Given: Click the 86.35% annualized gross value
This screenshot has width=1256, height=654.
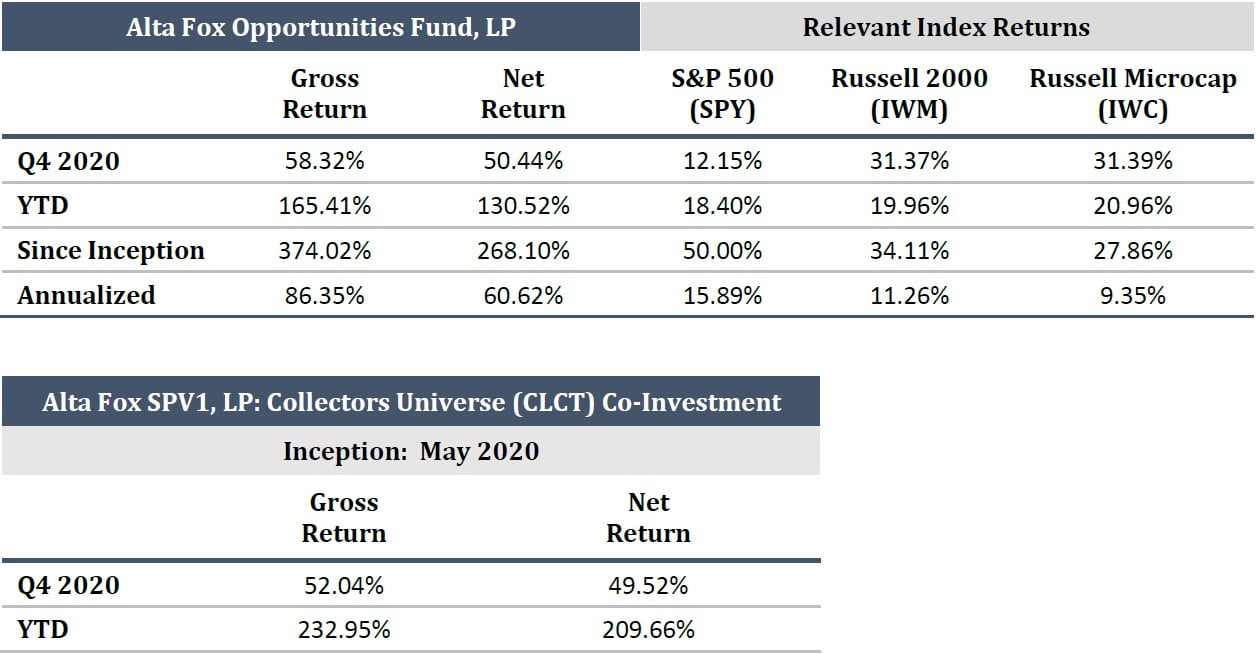Looking at the screenshot, I should coord(324,296).
